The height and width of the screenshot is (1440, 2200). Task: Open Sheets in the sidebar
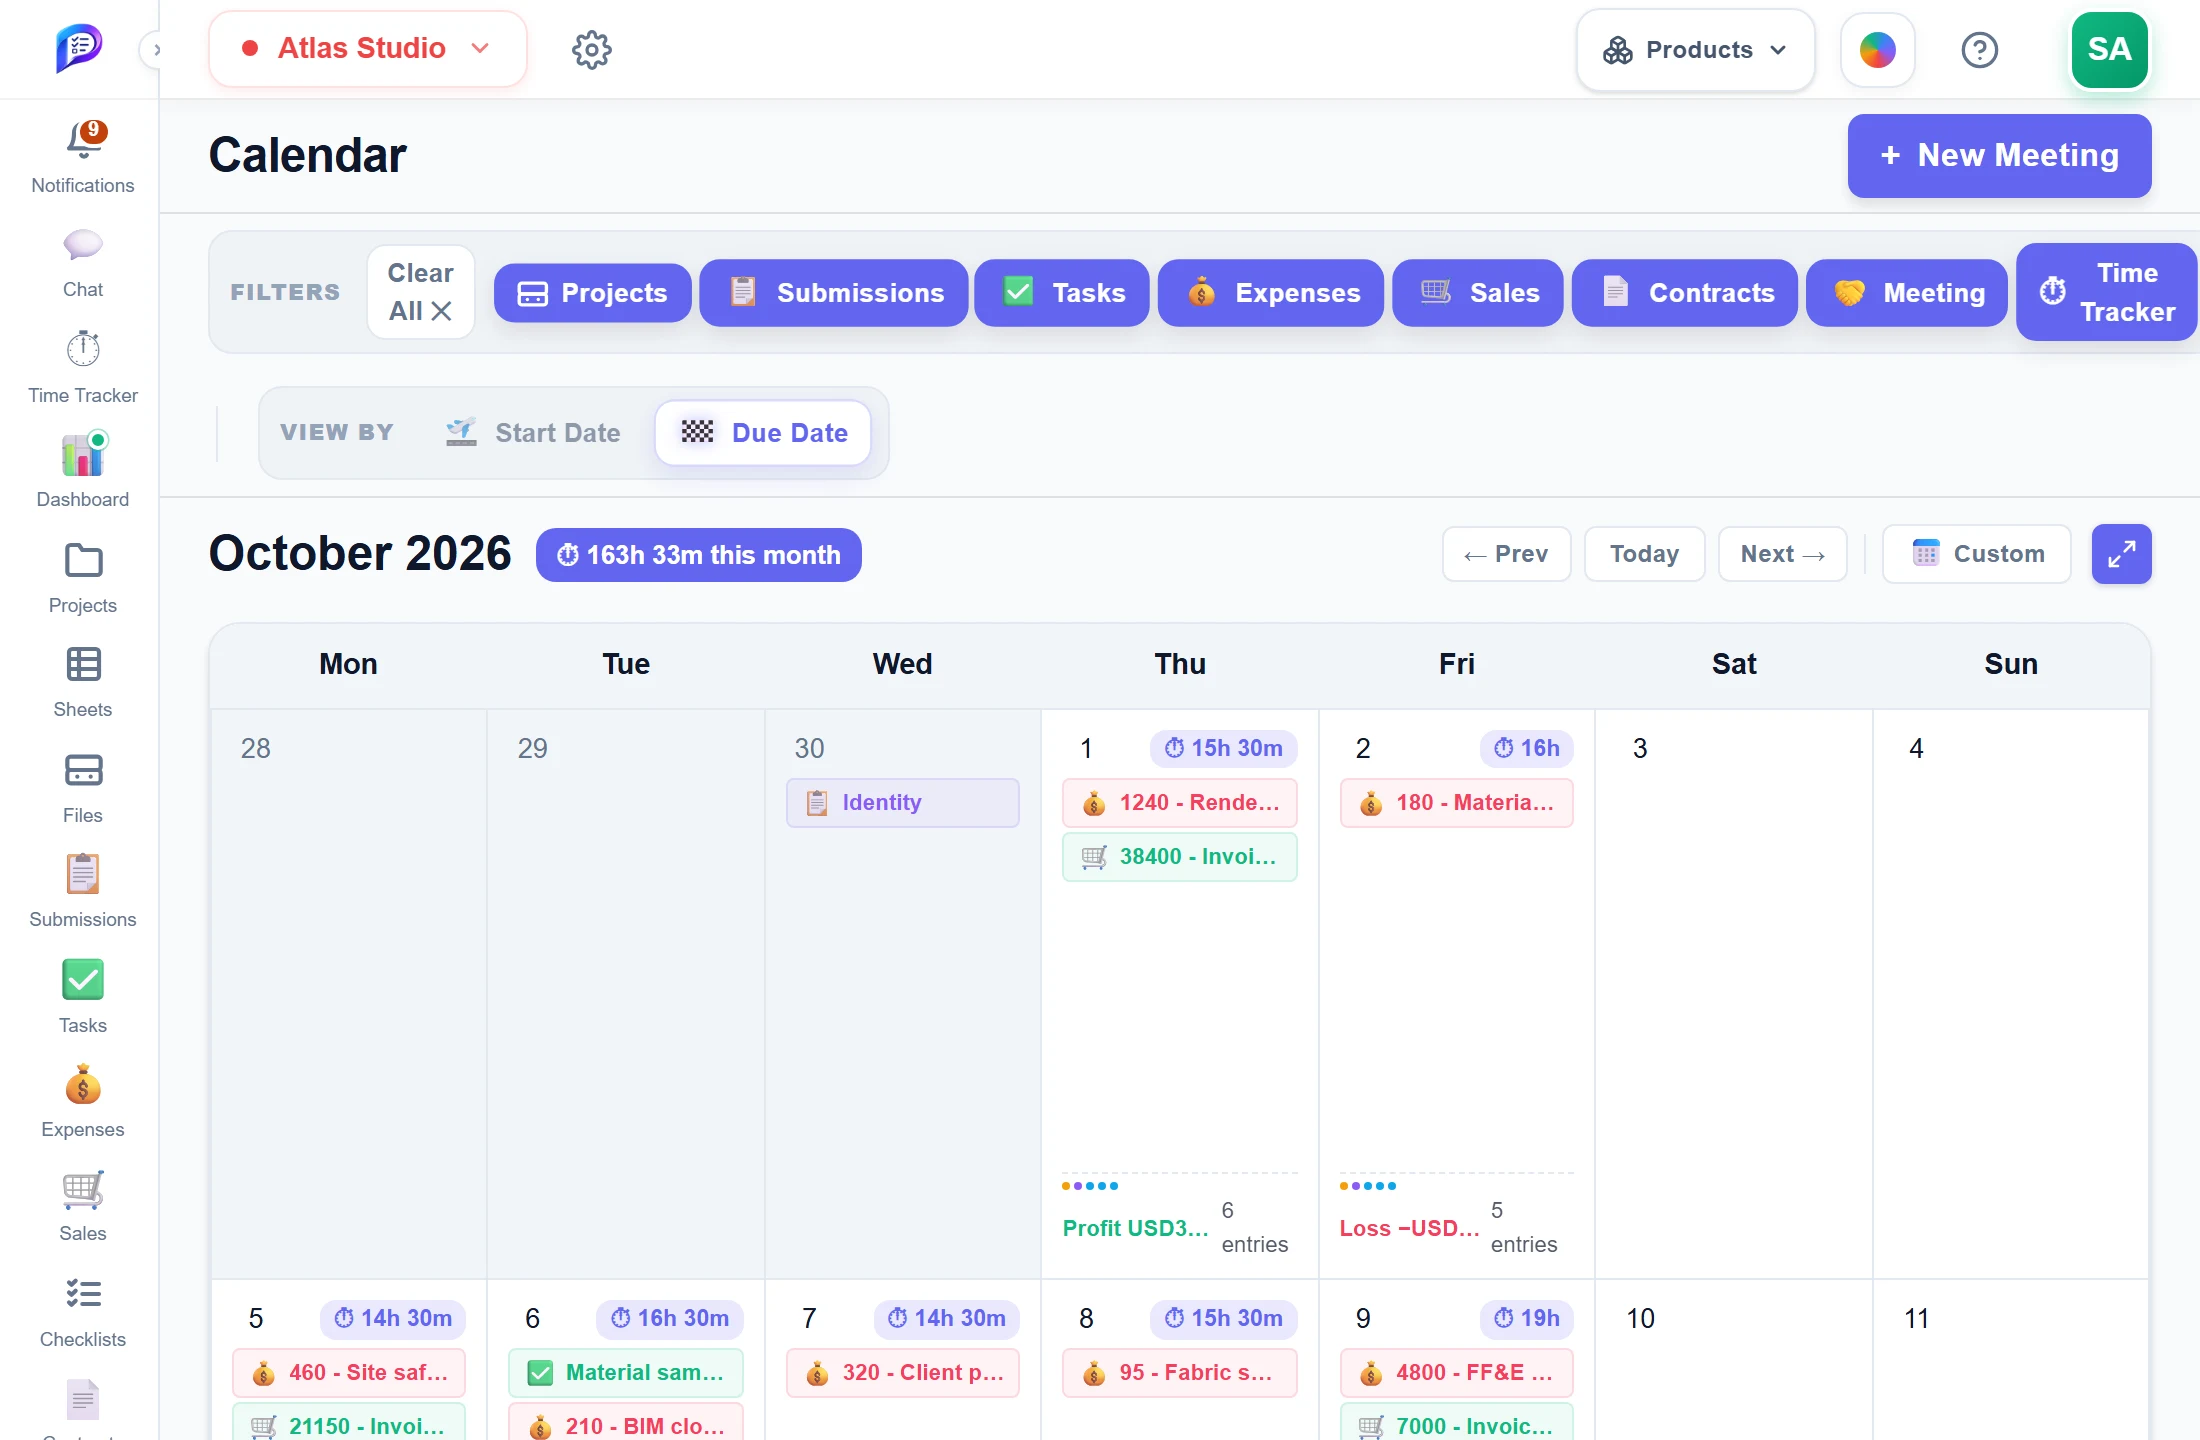(83, 682)
